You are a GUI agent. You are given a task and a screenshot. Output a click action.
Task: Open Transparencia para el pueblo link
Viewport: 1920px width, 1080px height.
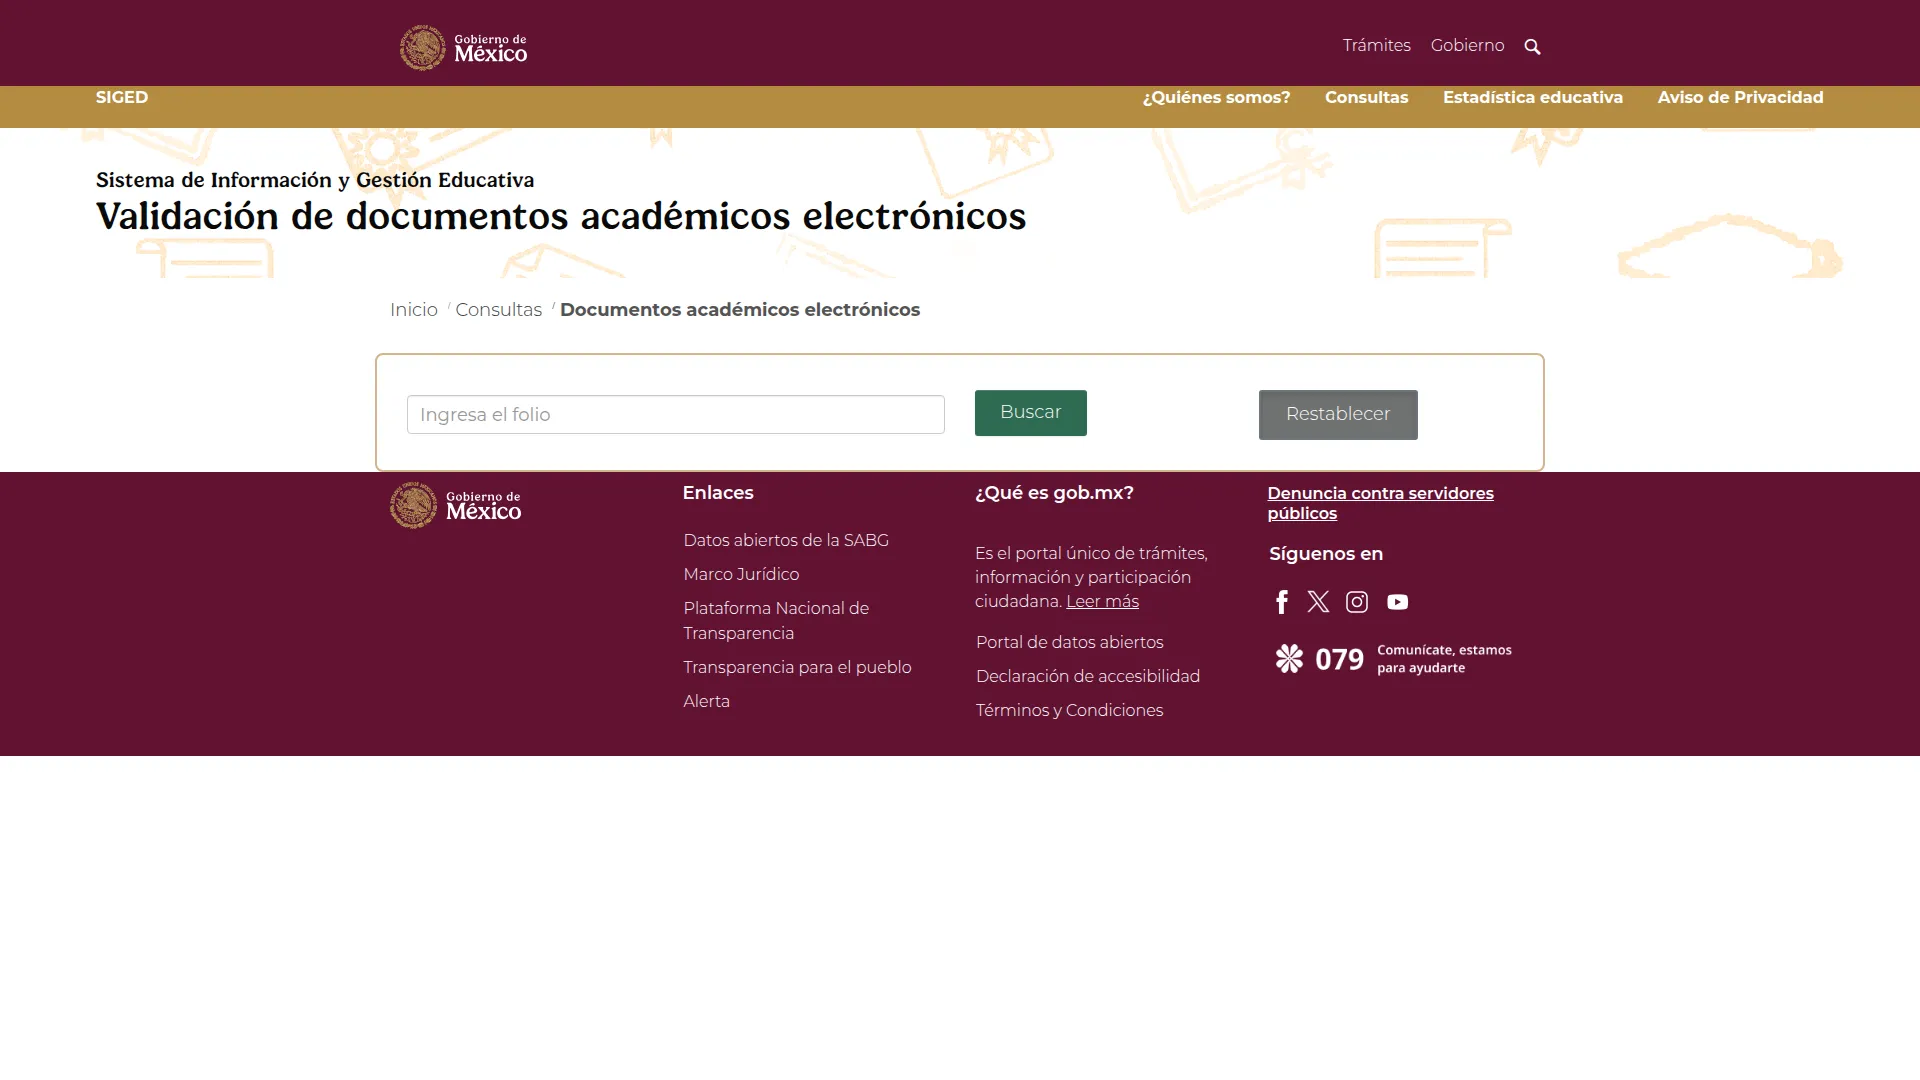[797, 667]
